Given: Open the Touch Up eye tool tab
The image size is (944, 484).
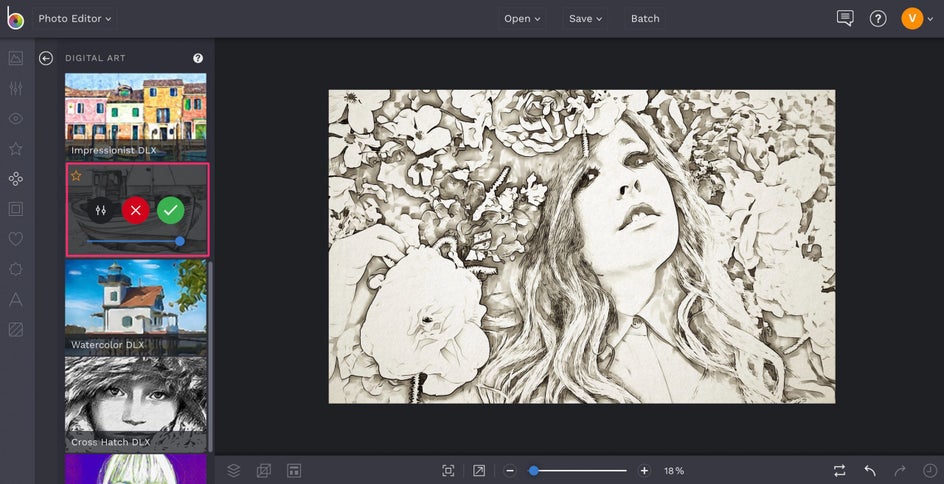Looking at the screenshot, I should [x=15, y=119].
